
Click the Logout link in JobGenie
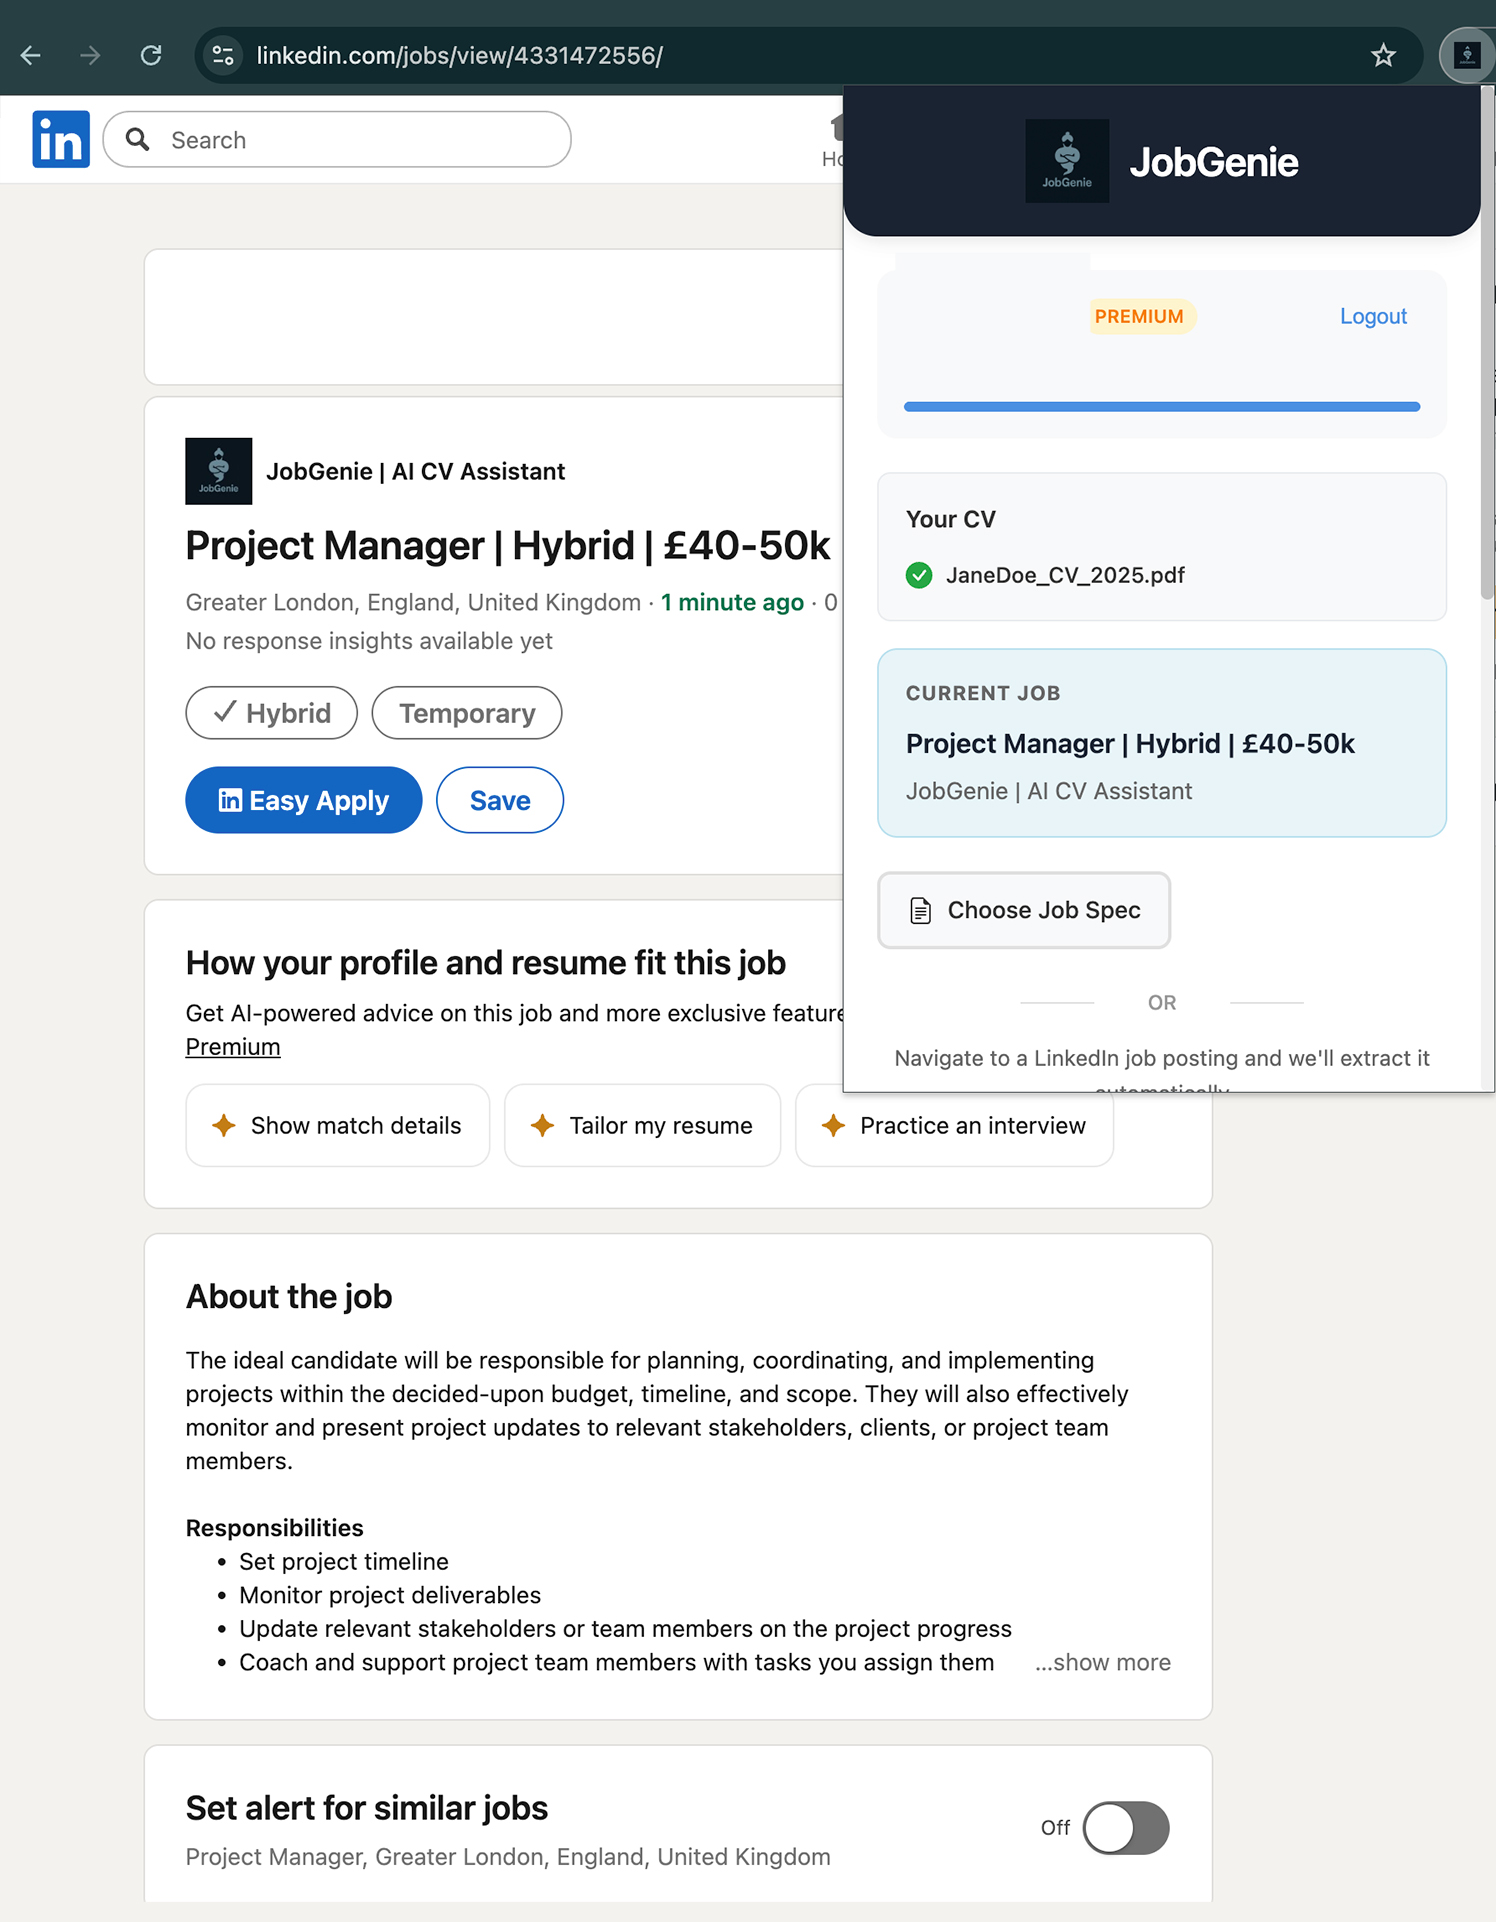point(1373,316)
